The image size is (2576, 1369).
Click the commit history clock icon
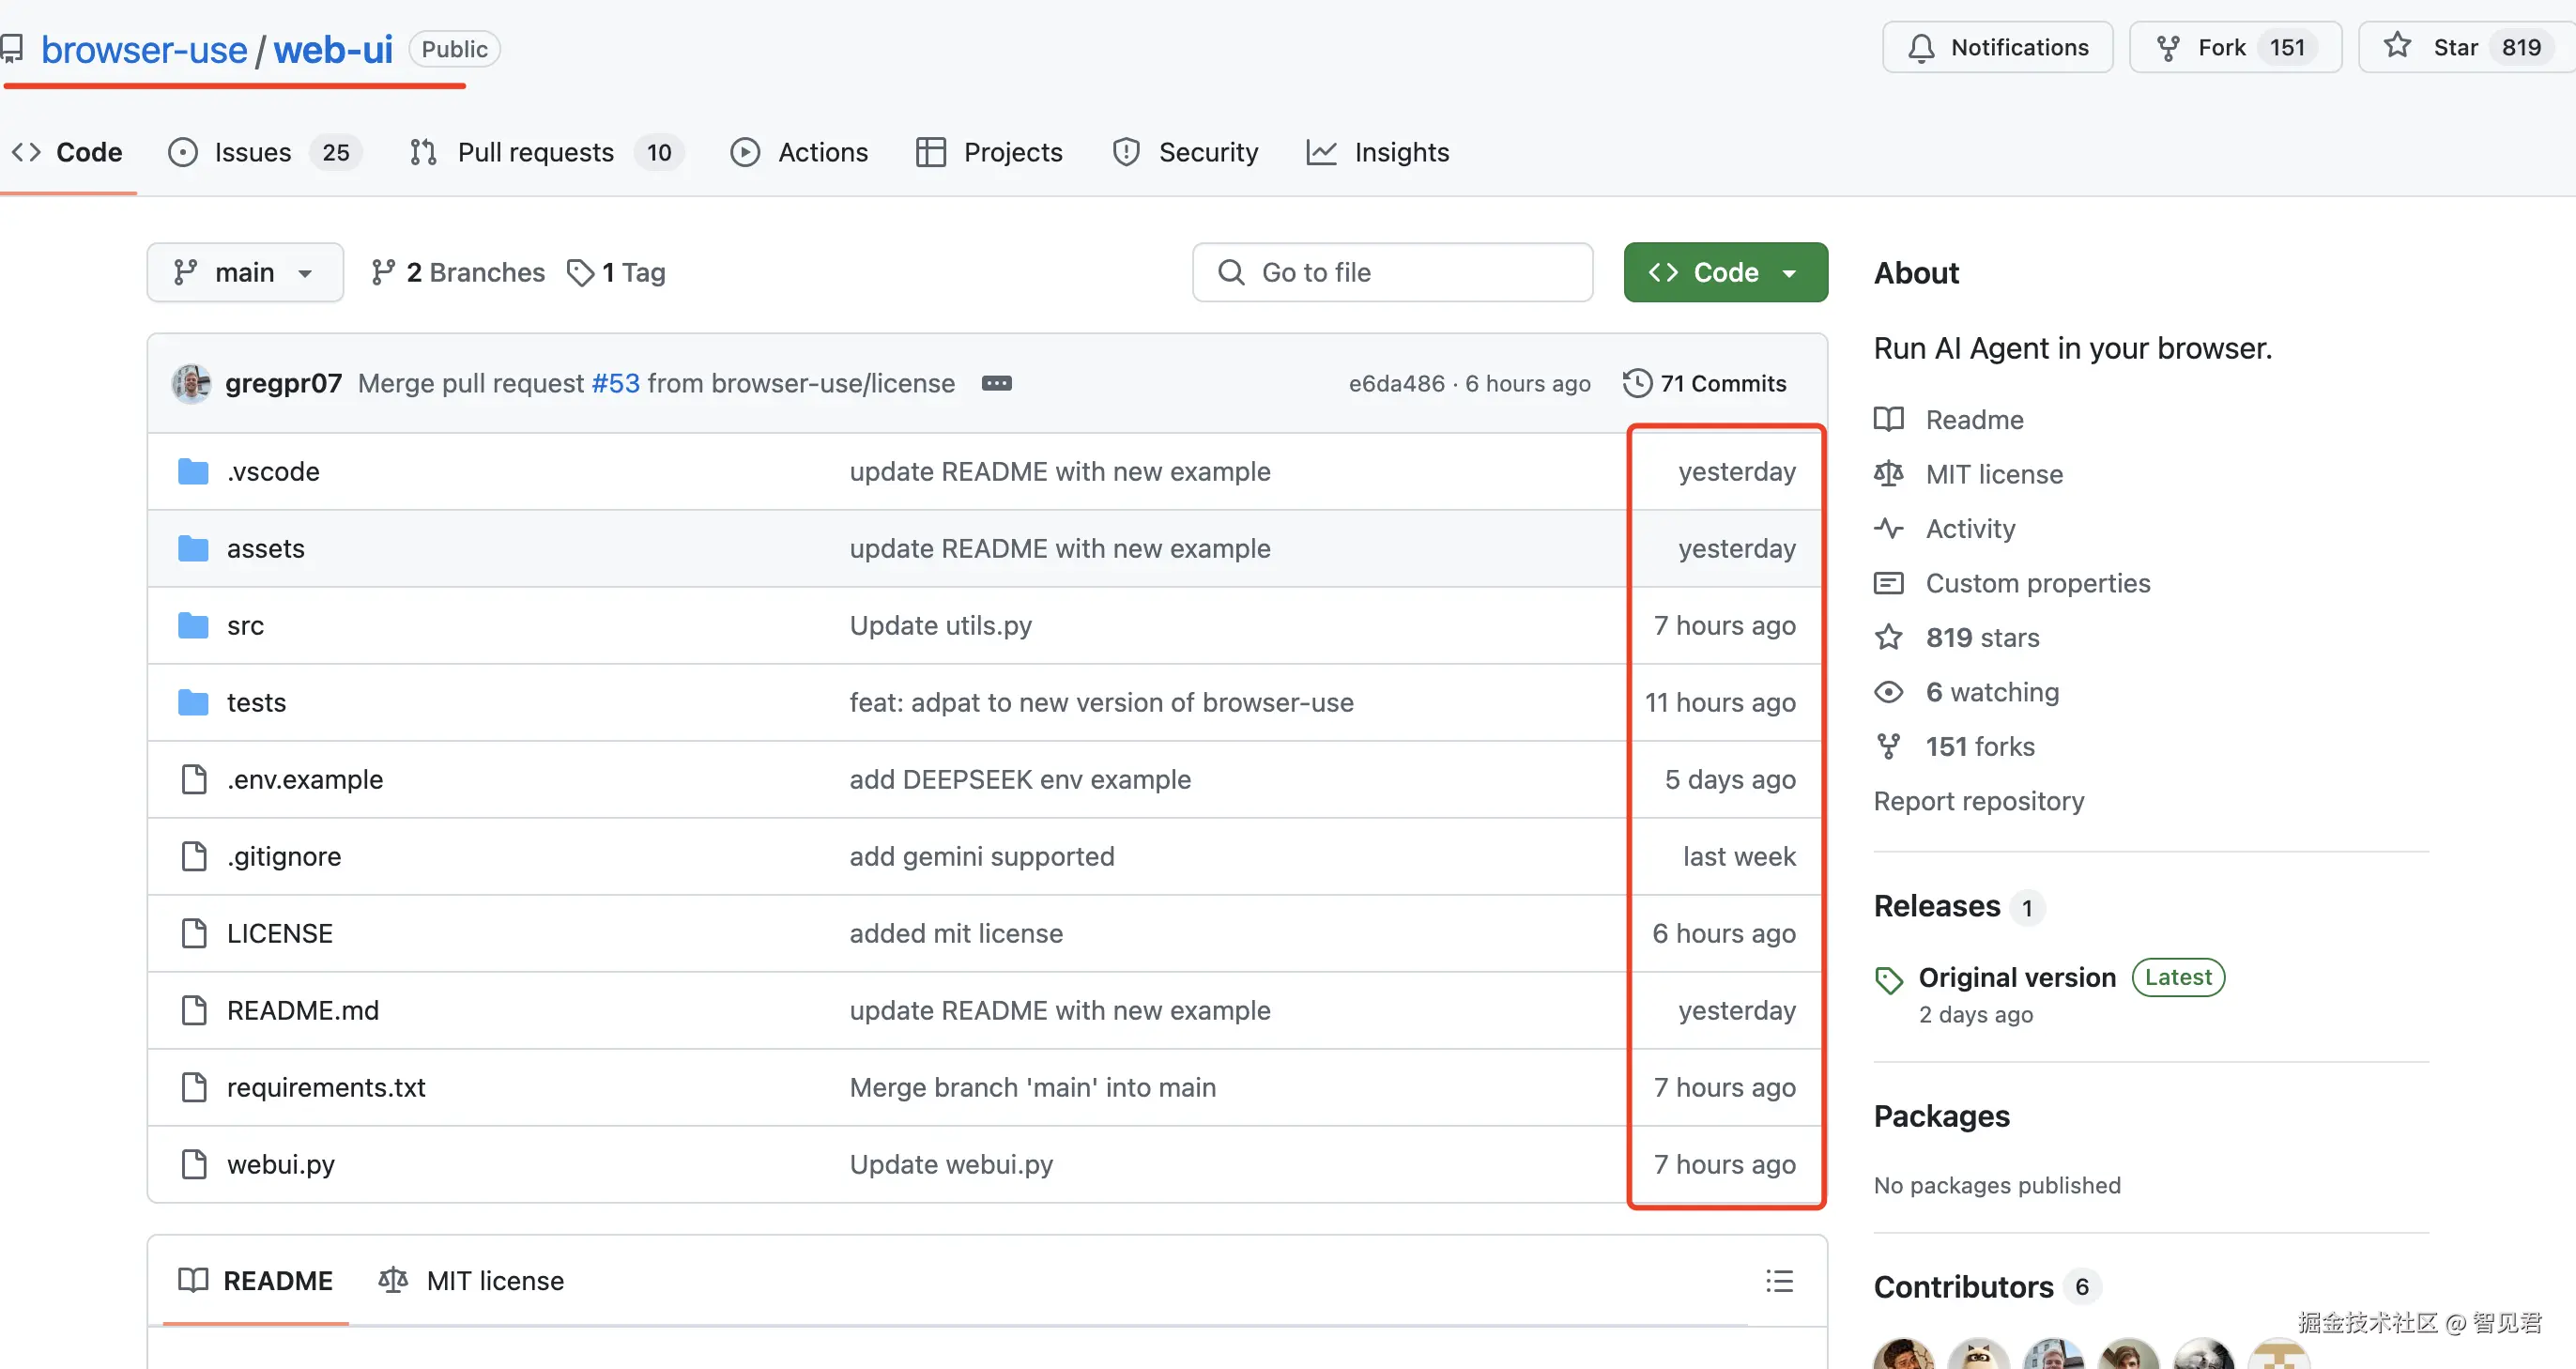point(1637,384)
